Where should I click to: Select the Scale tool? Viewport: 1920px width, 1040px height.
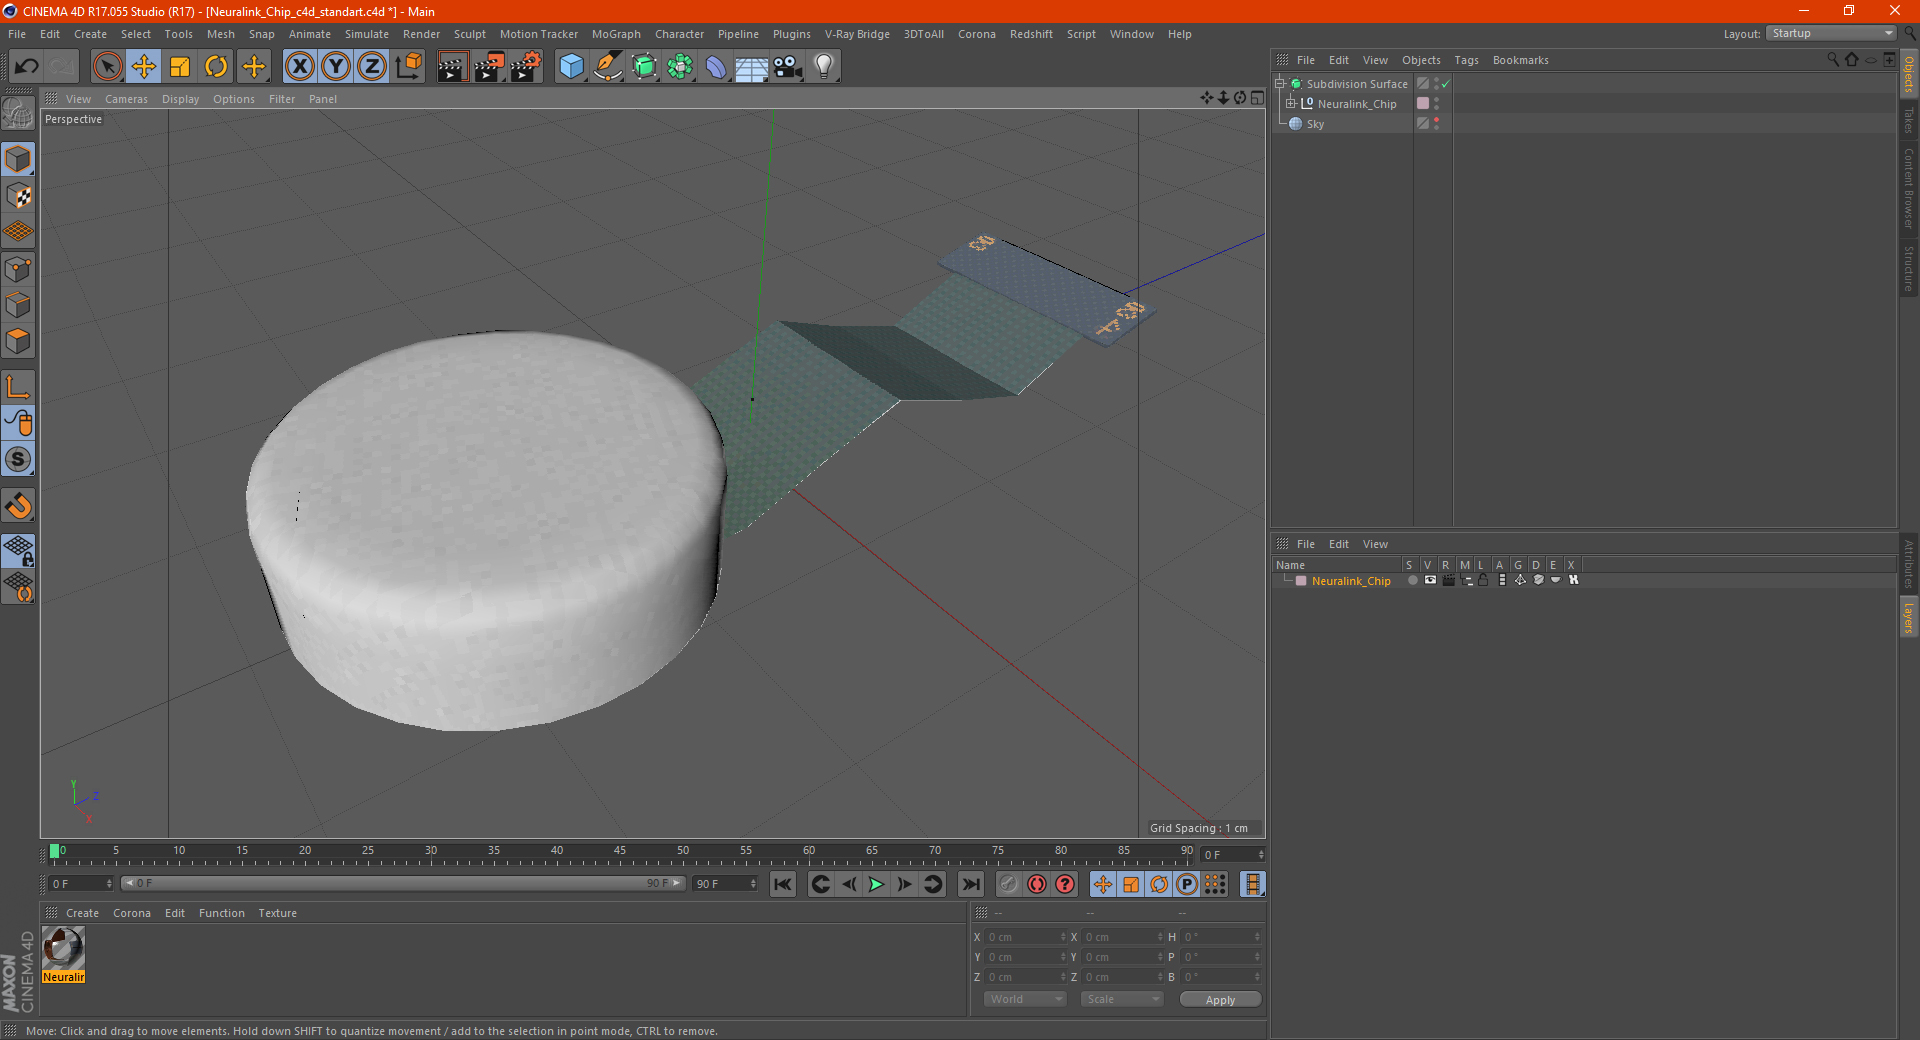tap(180, 67)
